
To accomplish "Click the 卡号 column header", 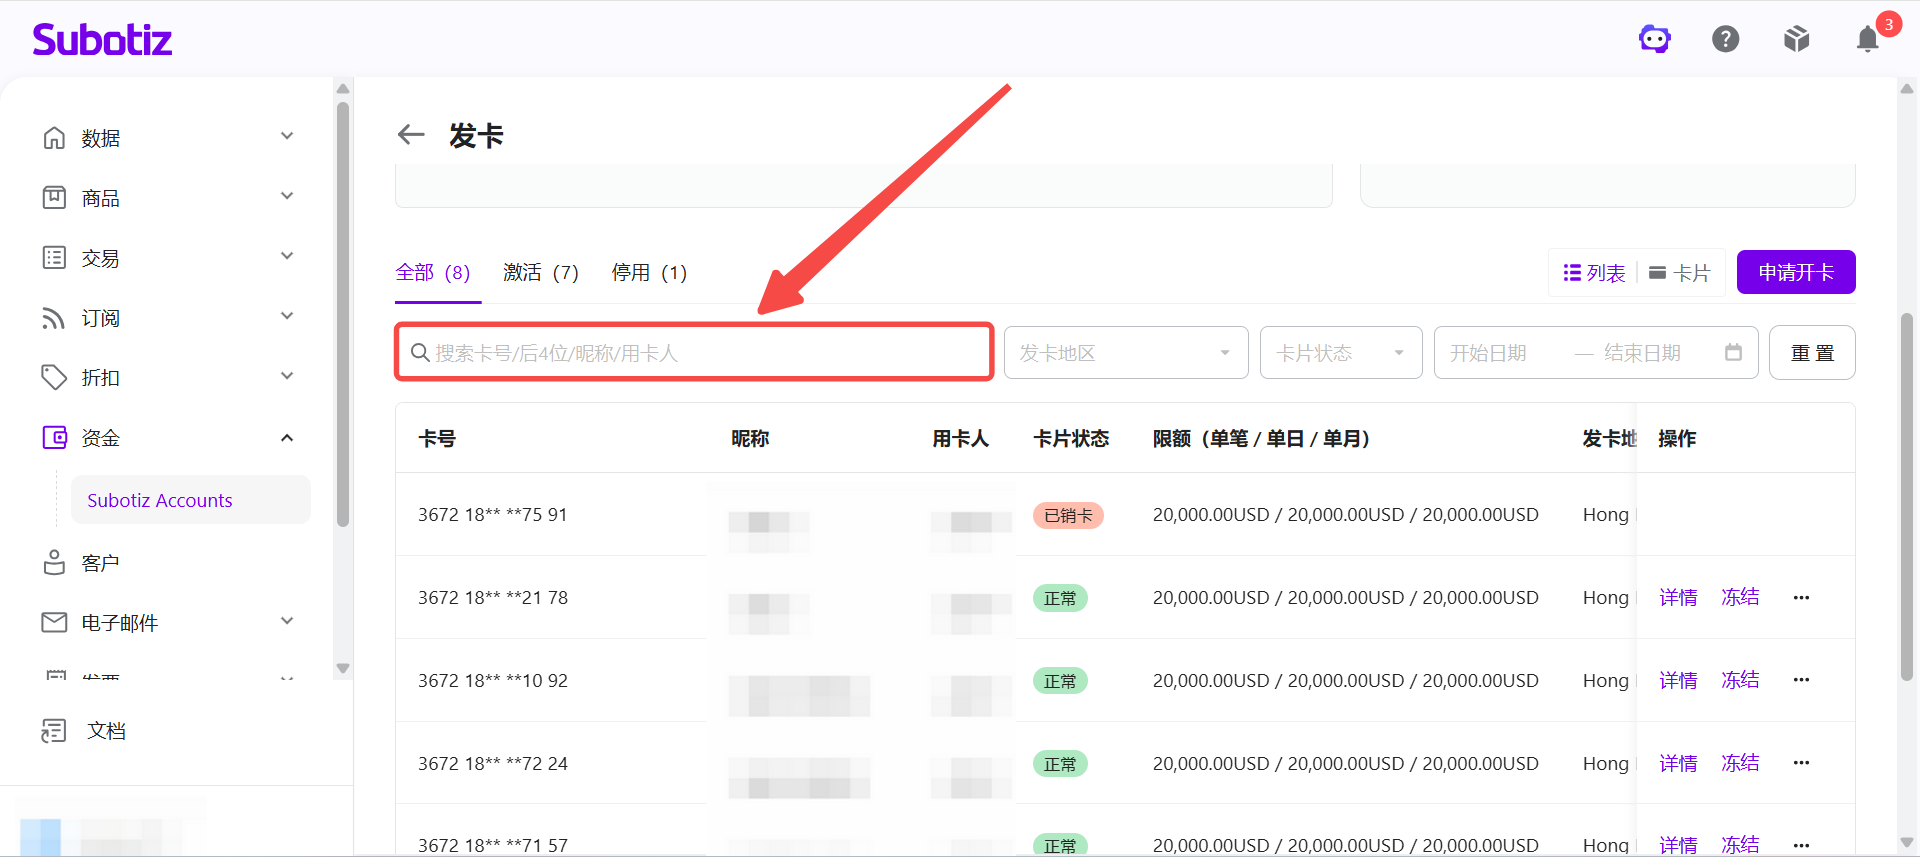I will 437,438.
